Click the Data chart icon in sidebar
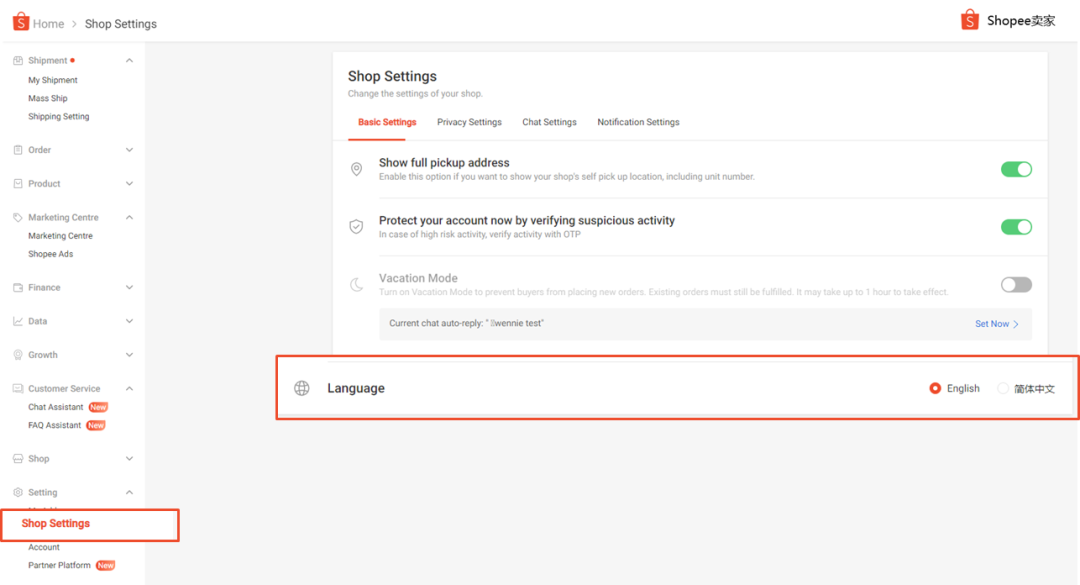The image size is (1080, 585). (x=18, y=322)
